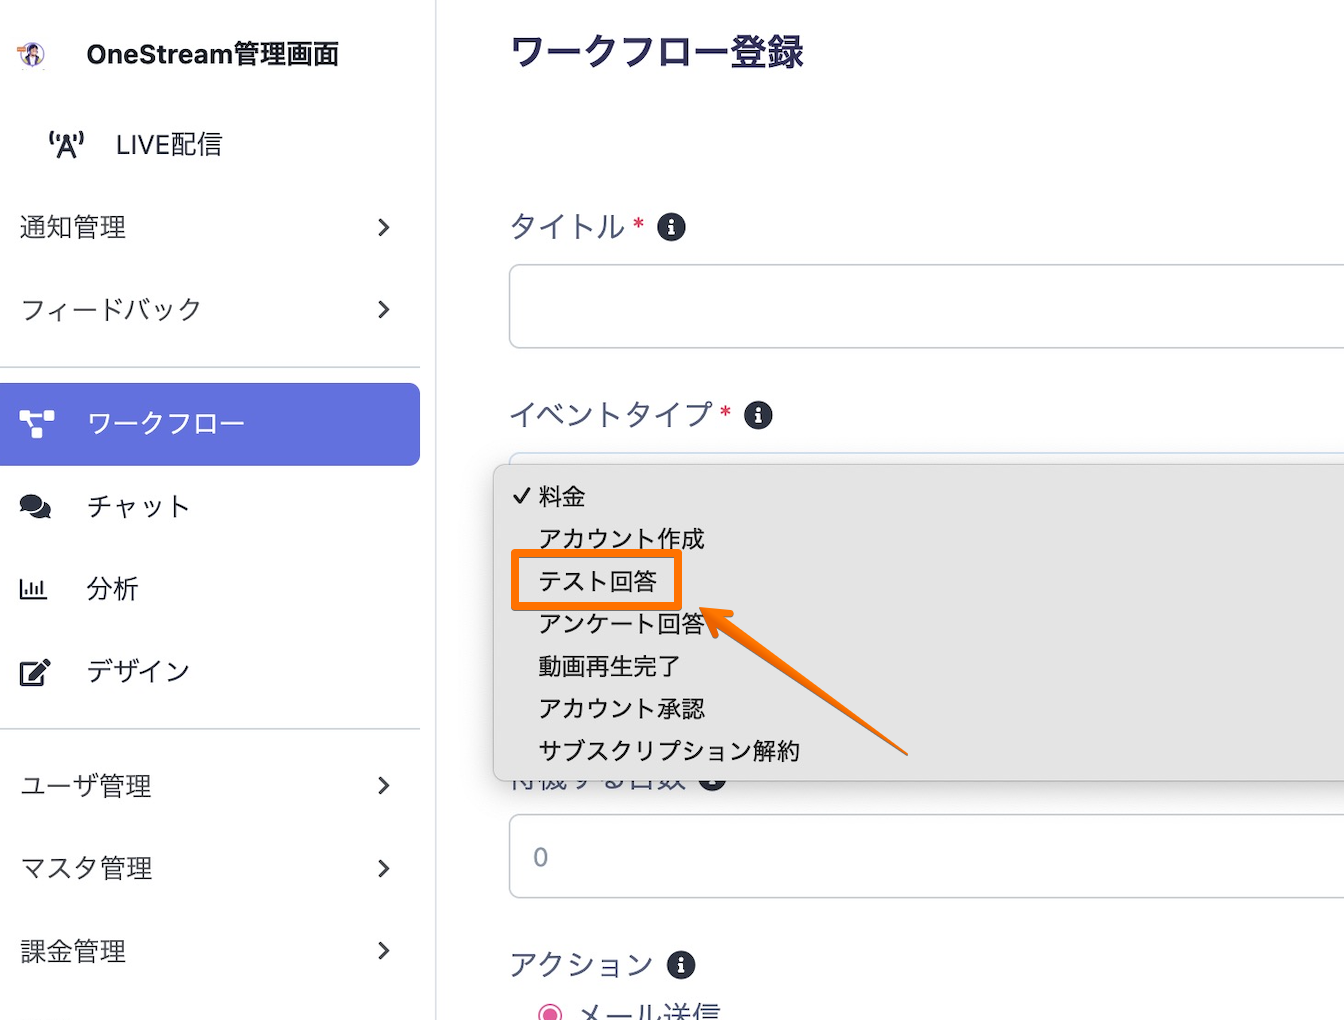The height and width of the screenshot is (1020, 1344).
Task: Expand the ユーザ管理 sidebar section
Action: pos(384,786)
